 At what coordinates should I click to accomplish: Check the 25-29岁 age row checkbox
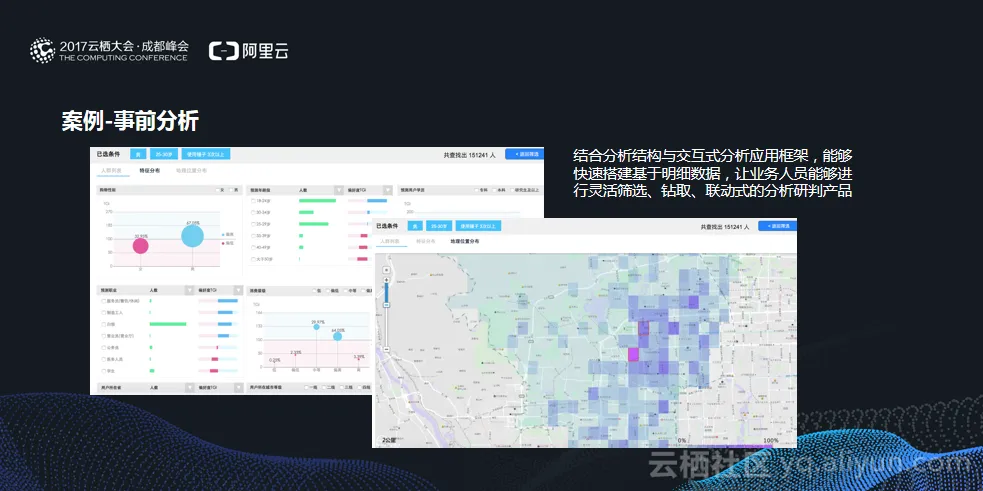click(253, 224)
